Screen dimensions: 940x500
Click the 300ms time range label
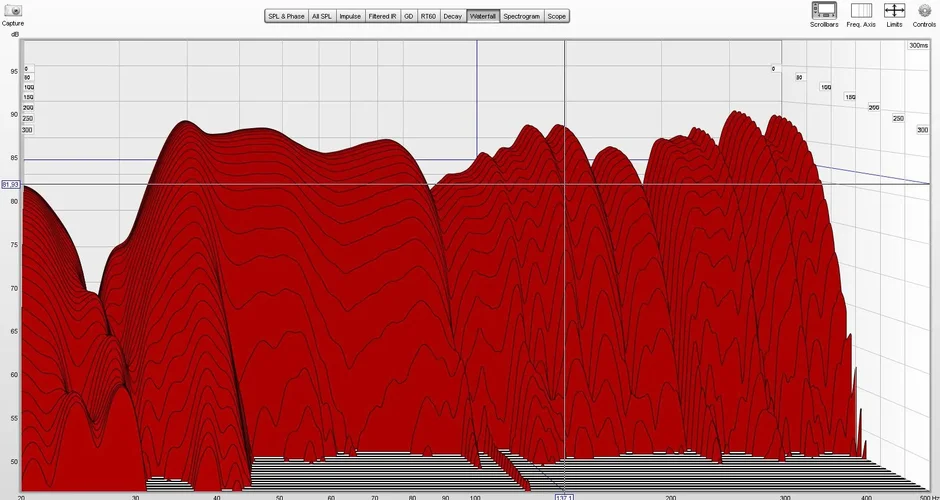click(918, 46)
